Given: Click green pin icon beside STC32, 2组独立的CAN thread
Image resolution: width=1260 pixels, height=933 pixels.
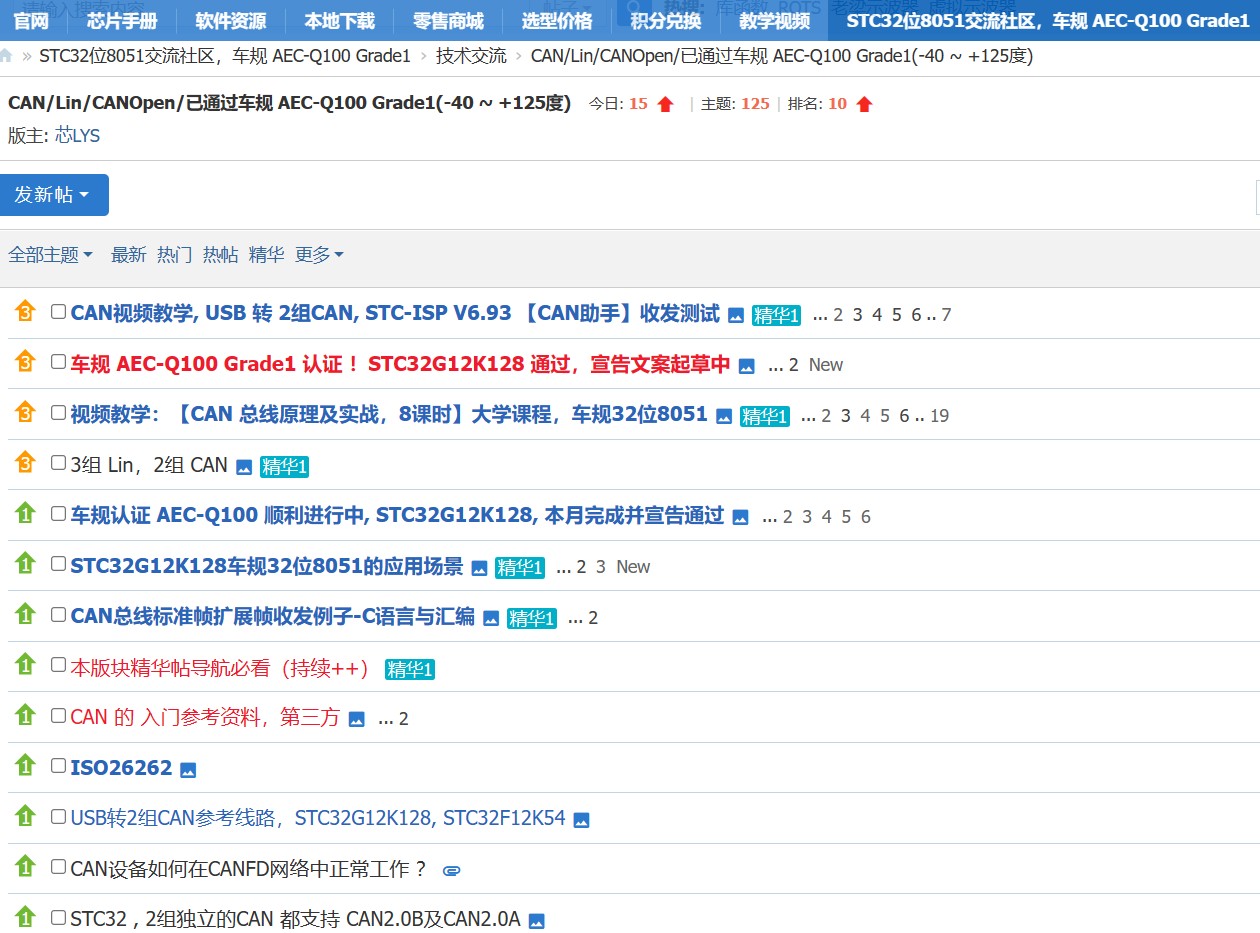Looking at the screenshot, I should [25, 917].
